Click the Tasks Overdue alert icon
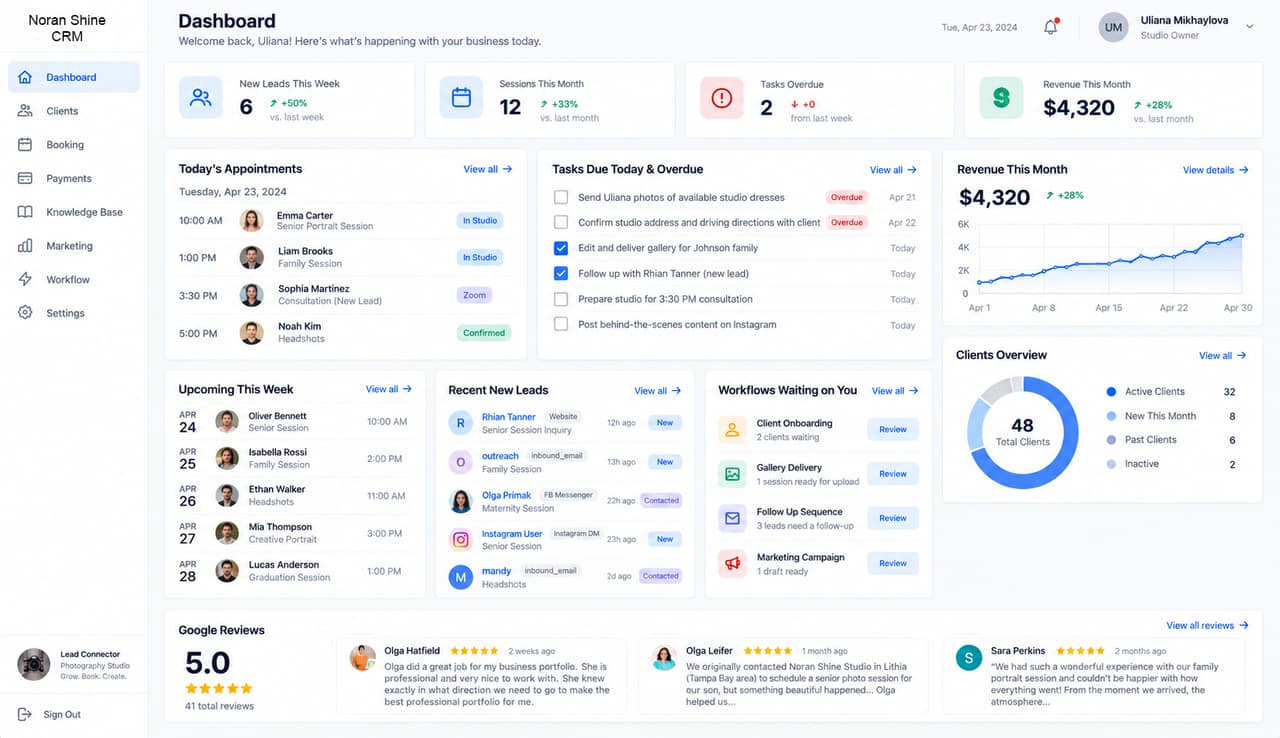 (x=721, y=98)
